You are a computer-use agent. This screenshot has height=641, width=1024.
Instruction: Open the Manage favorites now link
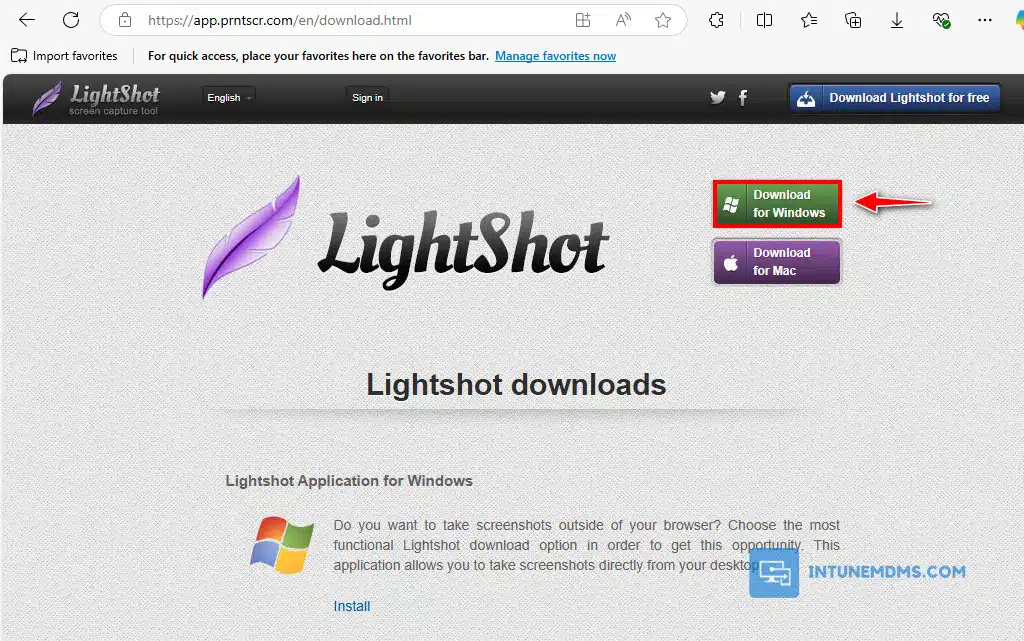coord(555,56)
